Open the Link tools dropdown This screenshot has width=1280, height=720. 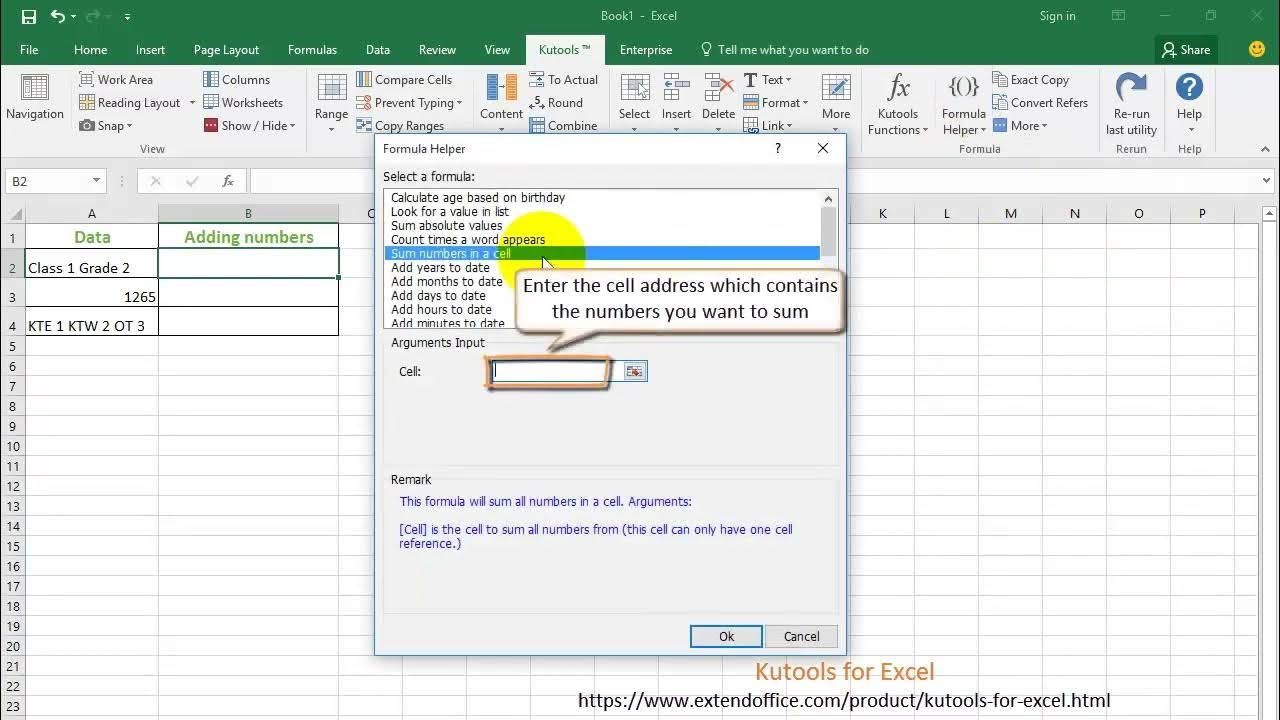coord(767,125)
